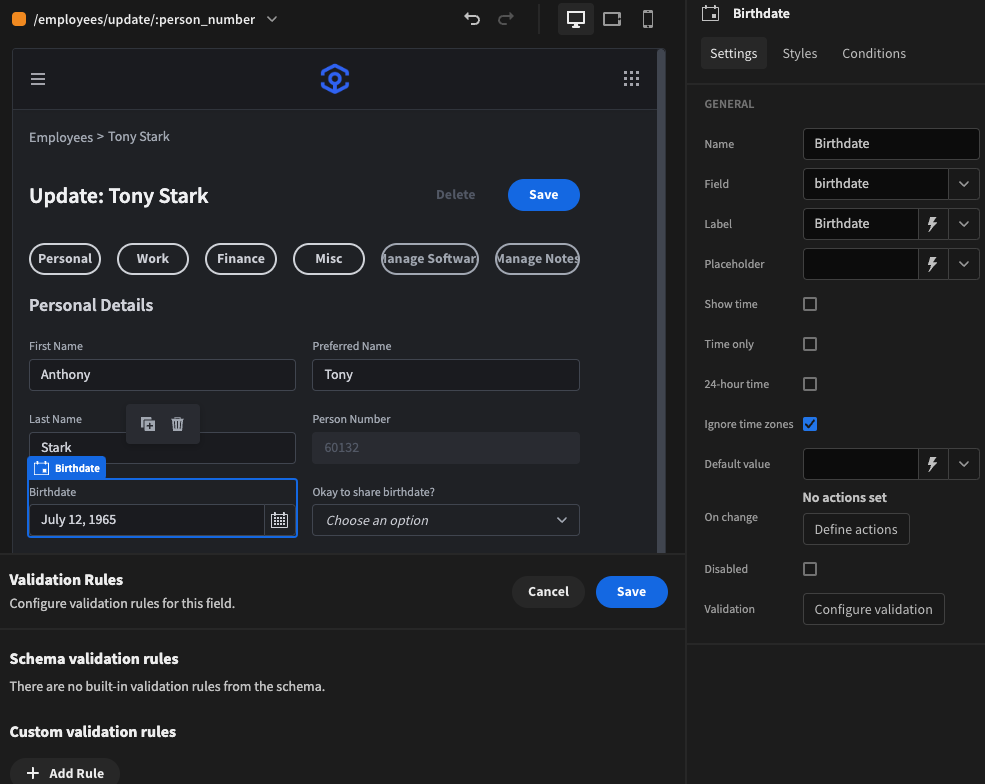Uncheck Ignore time zones

[810, 424]
